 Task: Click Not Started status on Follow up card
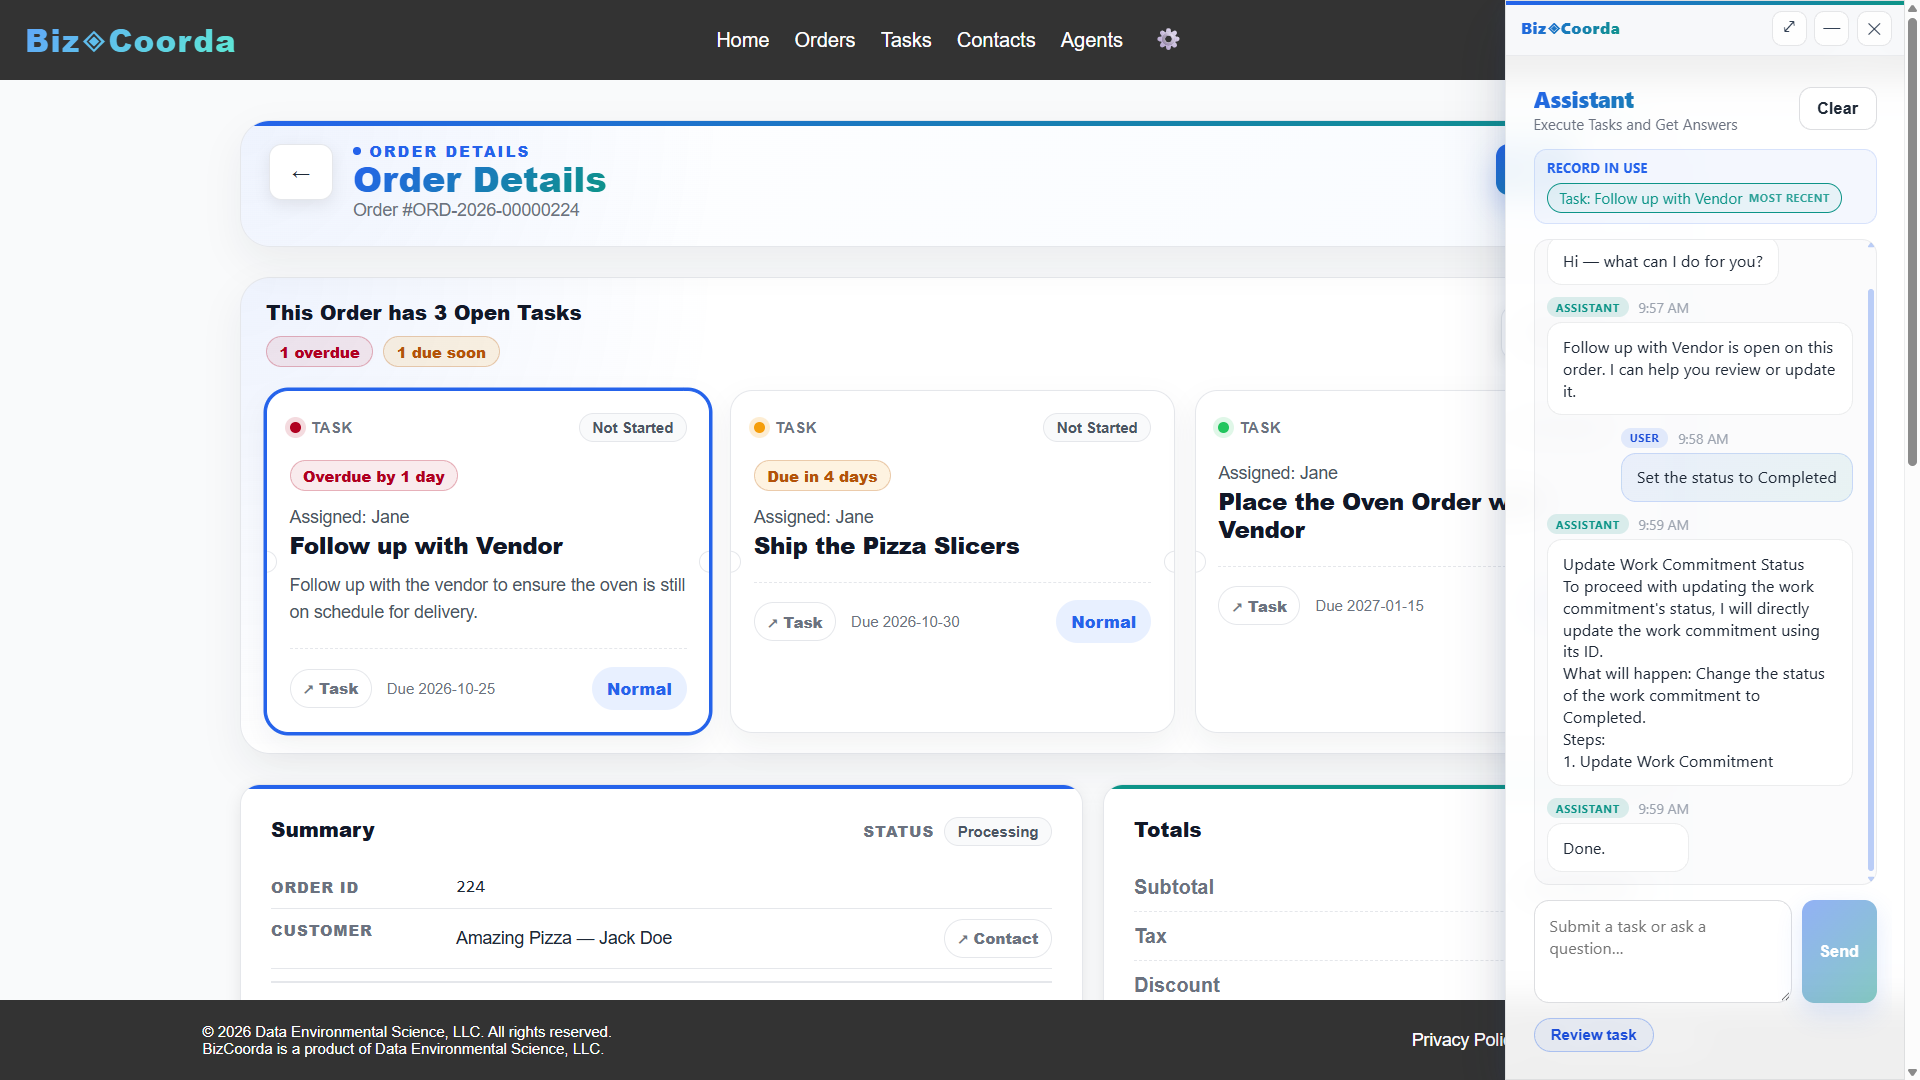point(633,427)
